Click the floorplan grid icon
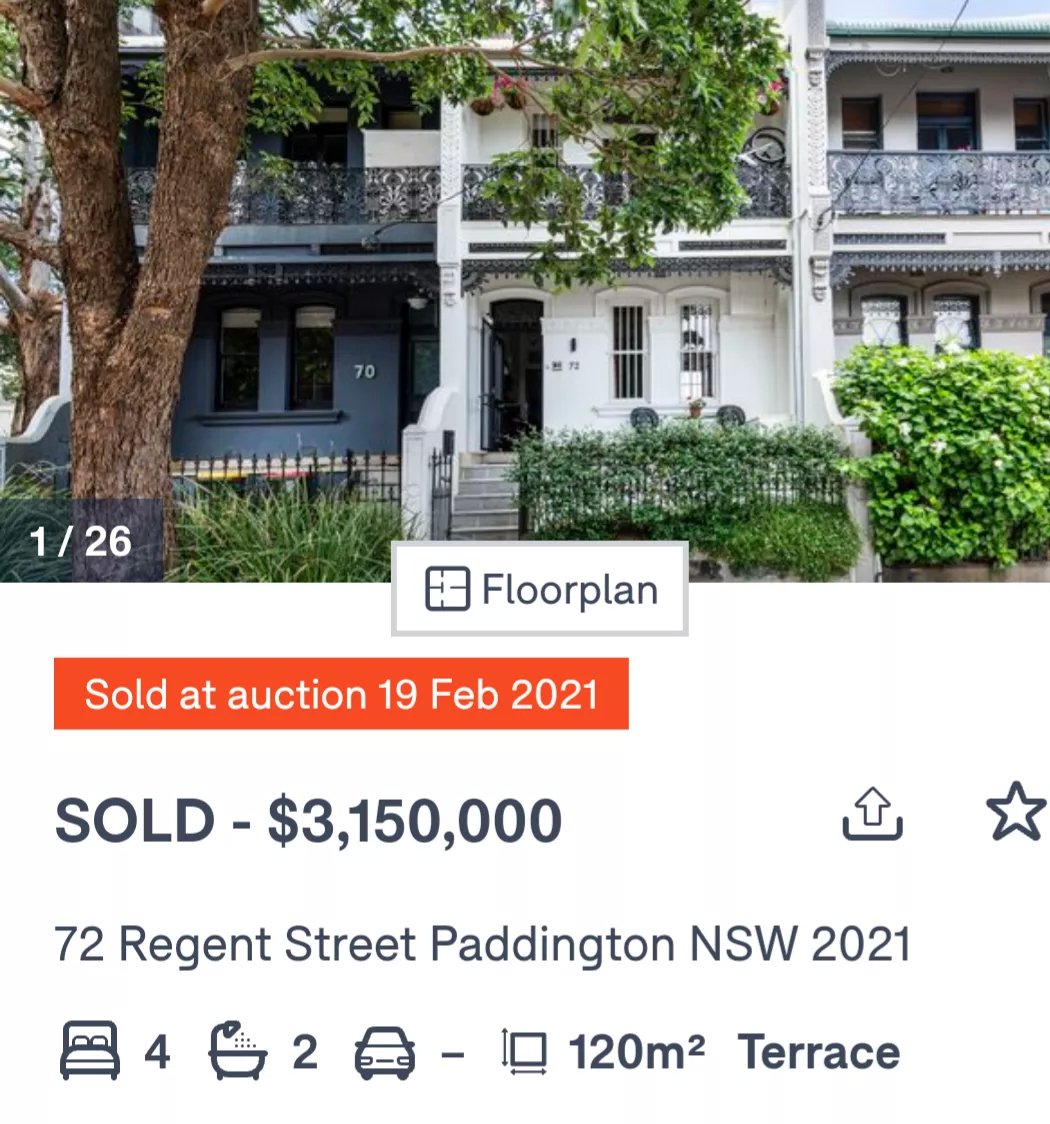1050x1124 pixels. point(447,589)
